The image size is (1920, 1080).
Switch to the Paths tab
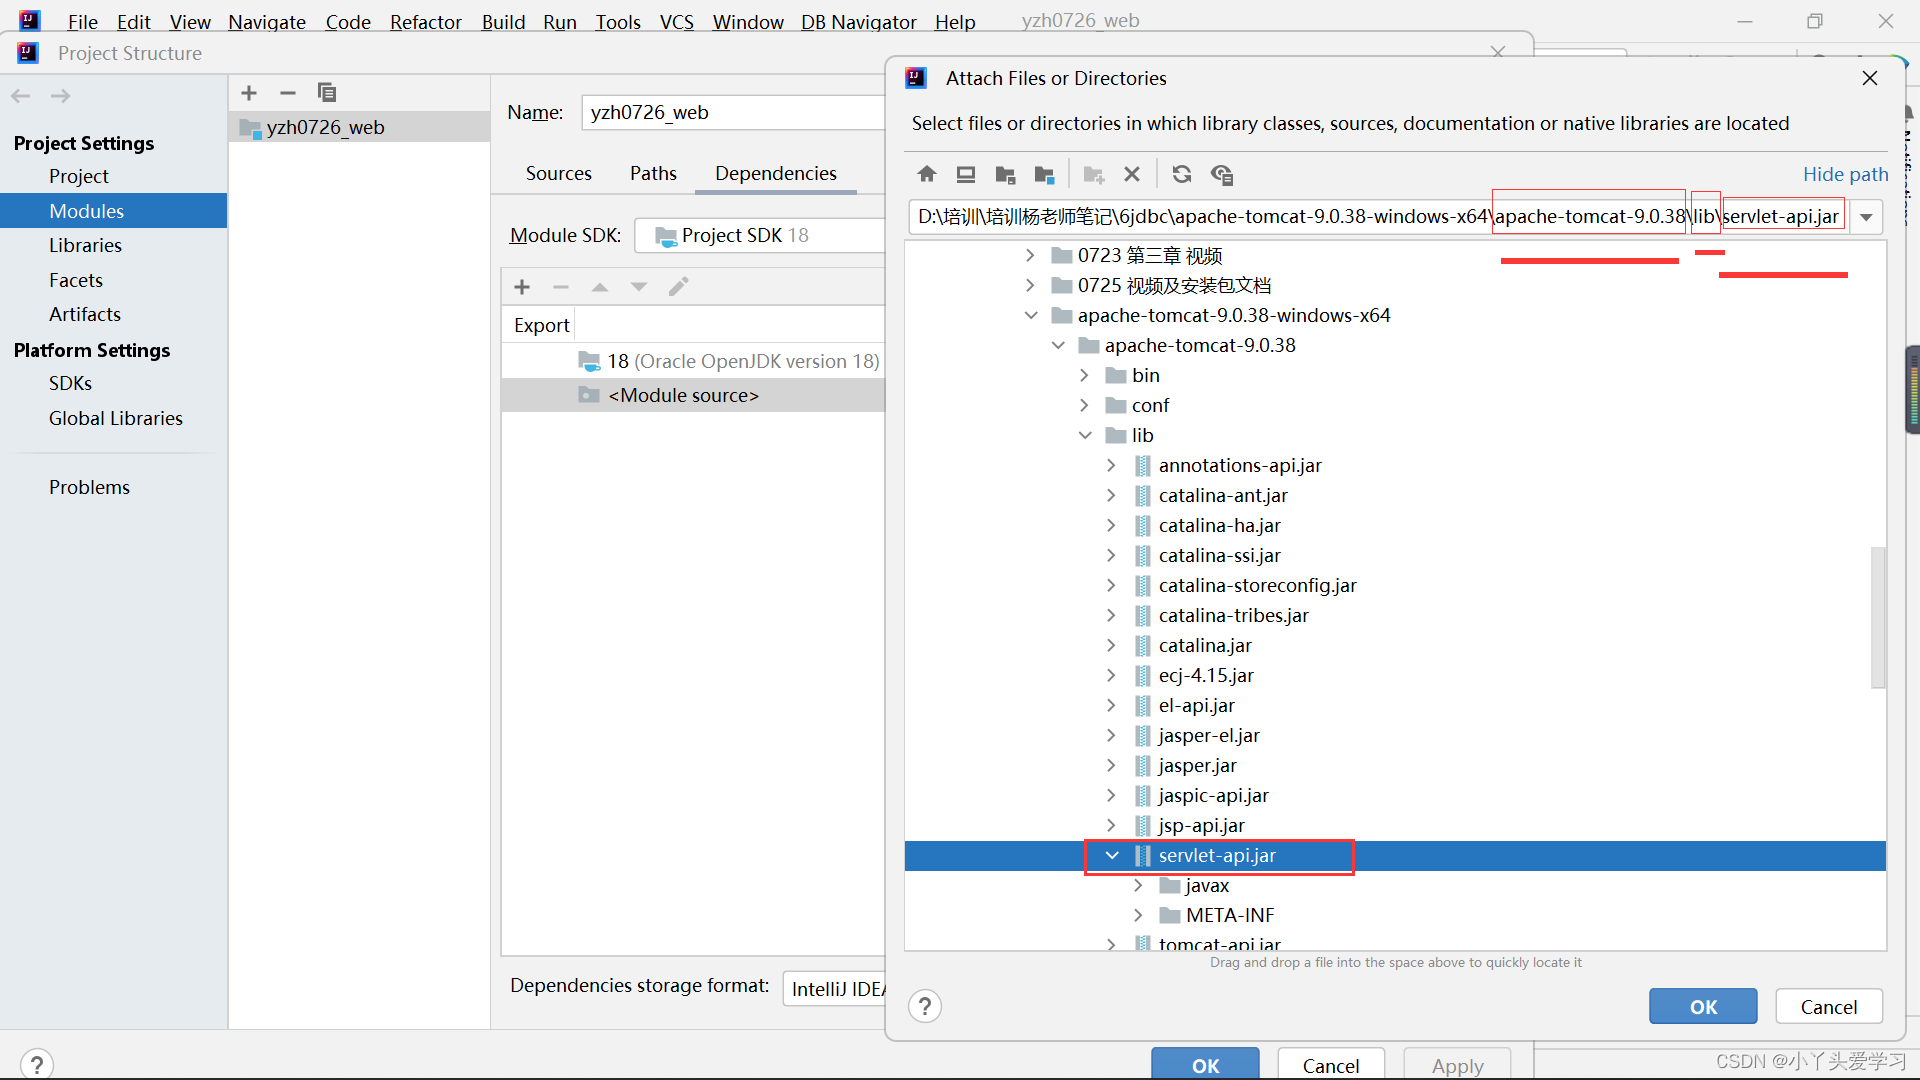(x=653, y=173)
